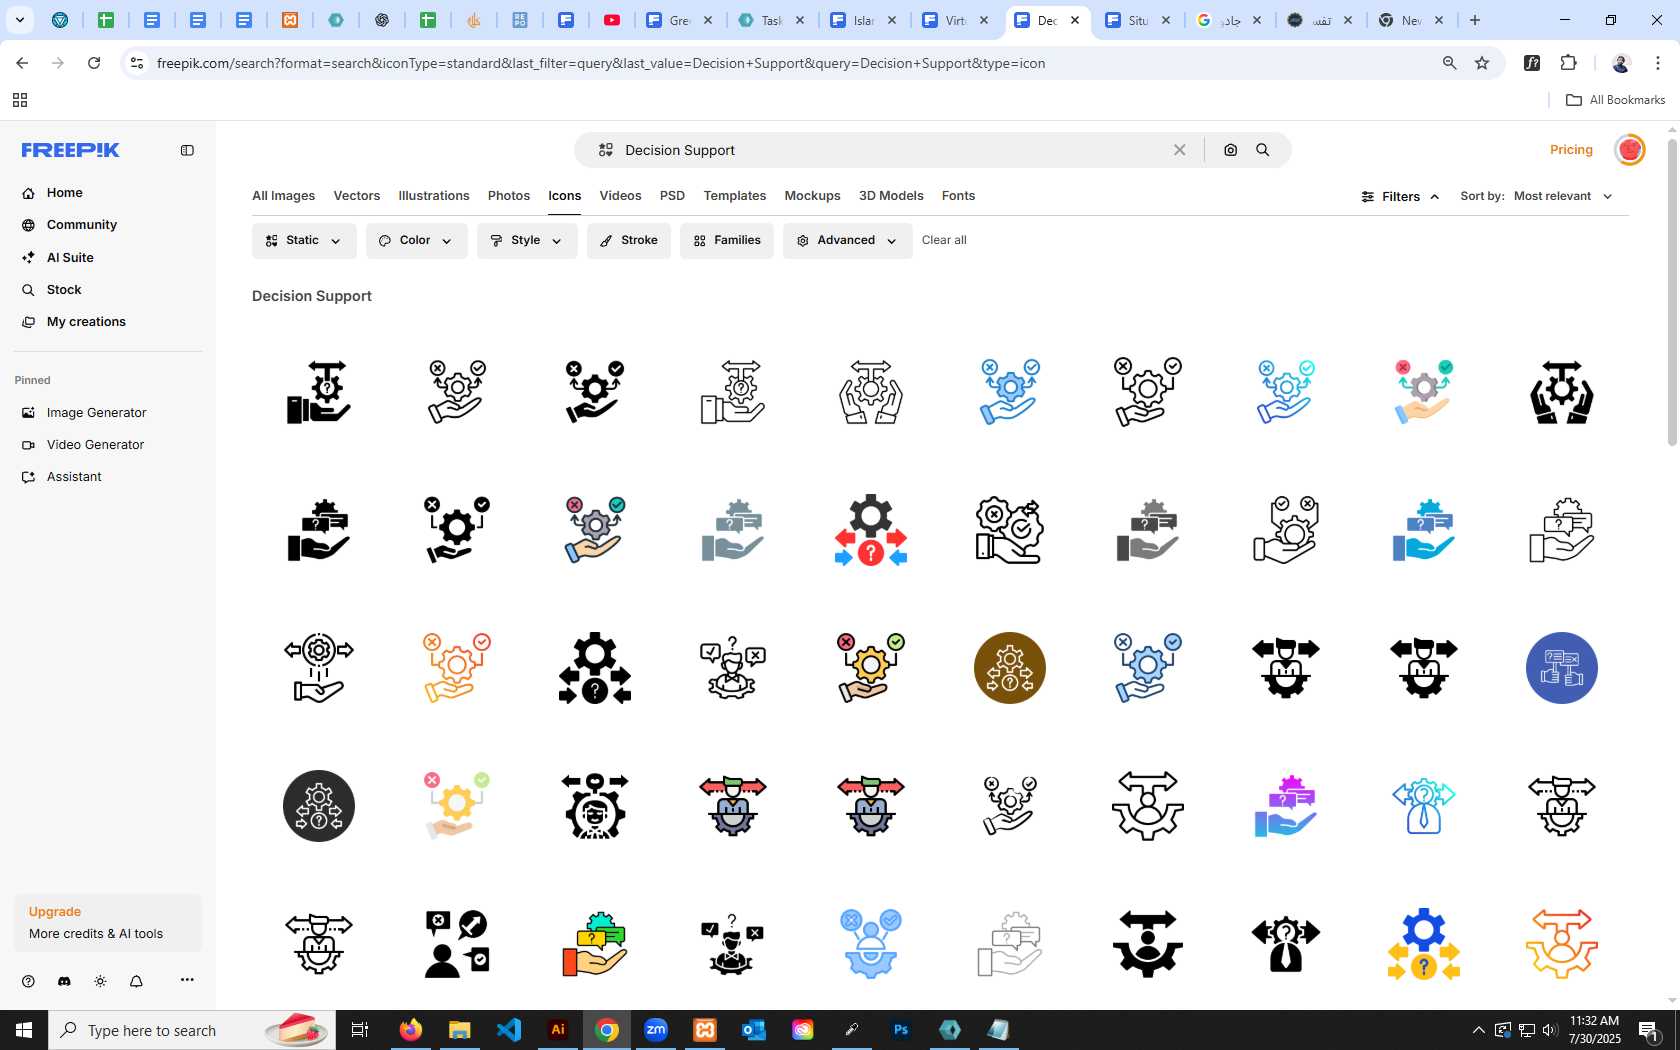This screenshot has height=1050, width=1680.
Task: Open Zoom from the Windows taskbar
Action: 656,1030
